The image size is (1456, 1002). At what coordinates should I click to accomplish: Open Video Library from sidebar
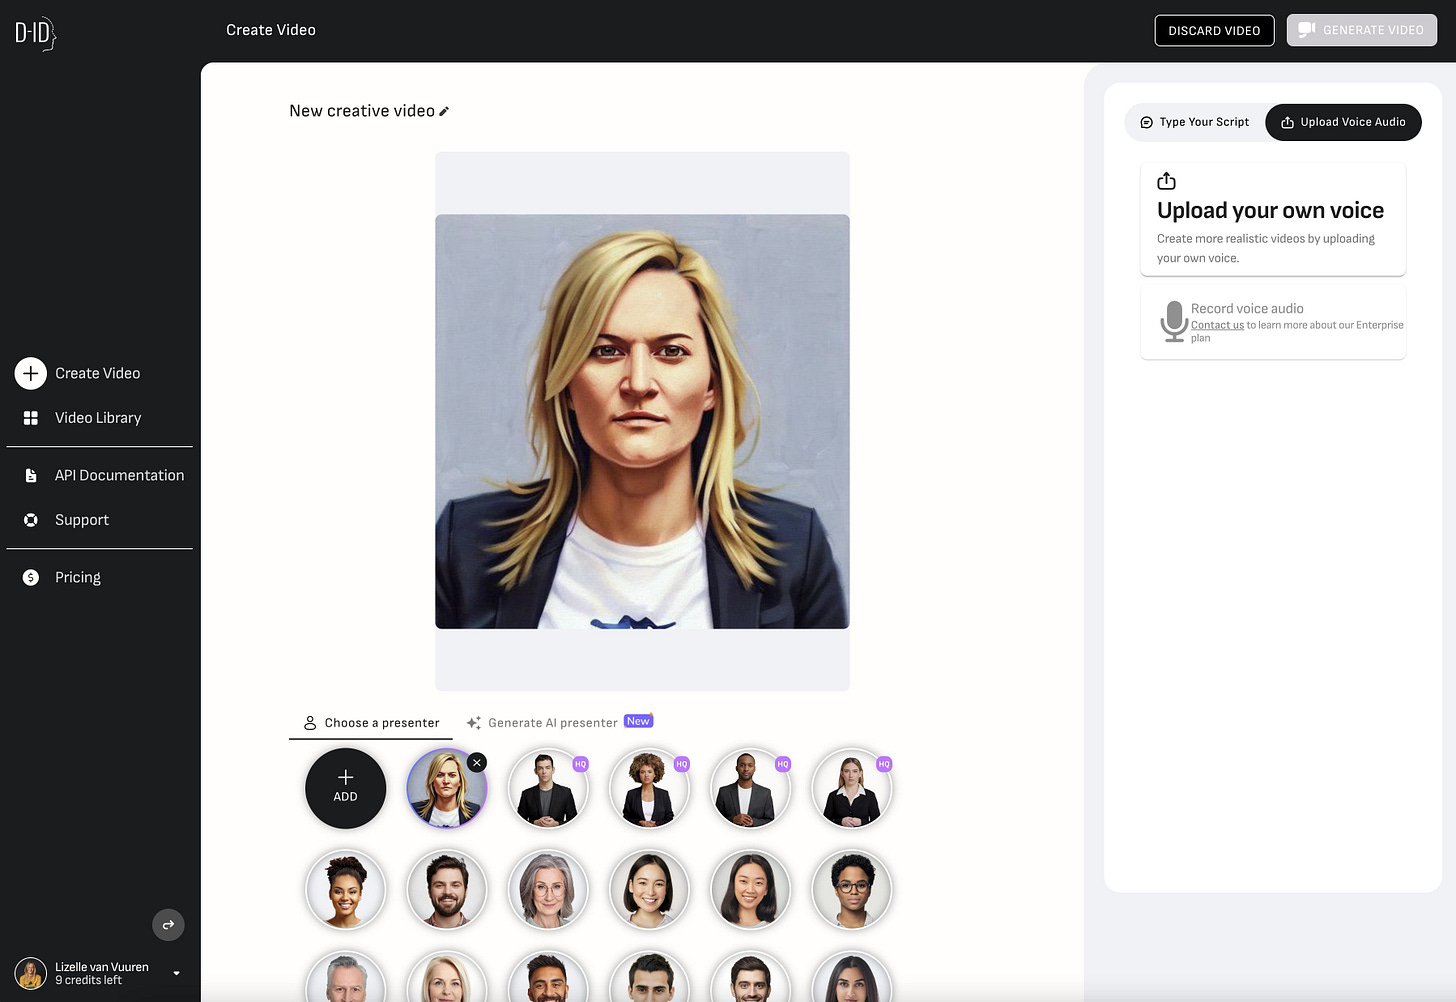[98, 418]
